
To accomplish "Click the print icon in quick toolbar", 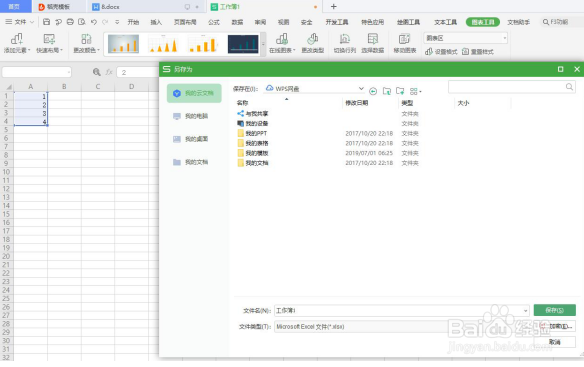I will coord(70,22).
